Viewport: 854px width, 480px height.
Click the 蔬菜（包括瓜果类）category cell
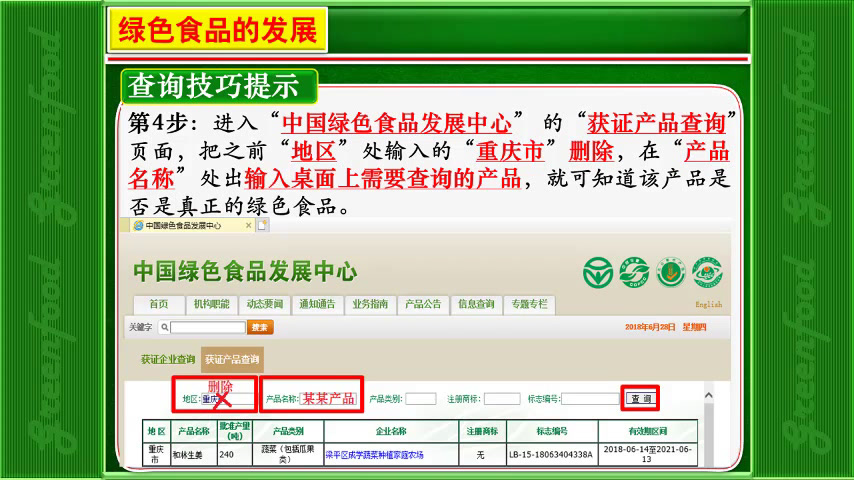click(288, 454)
